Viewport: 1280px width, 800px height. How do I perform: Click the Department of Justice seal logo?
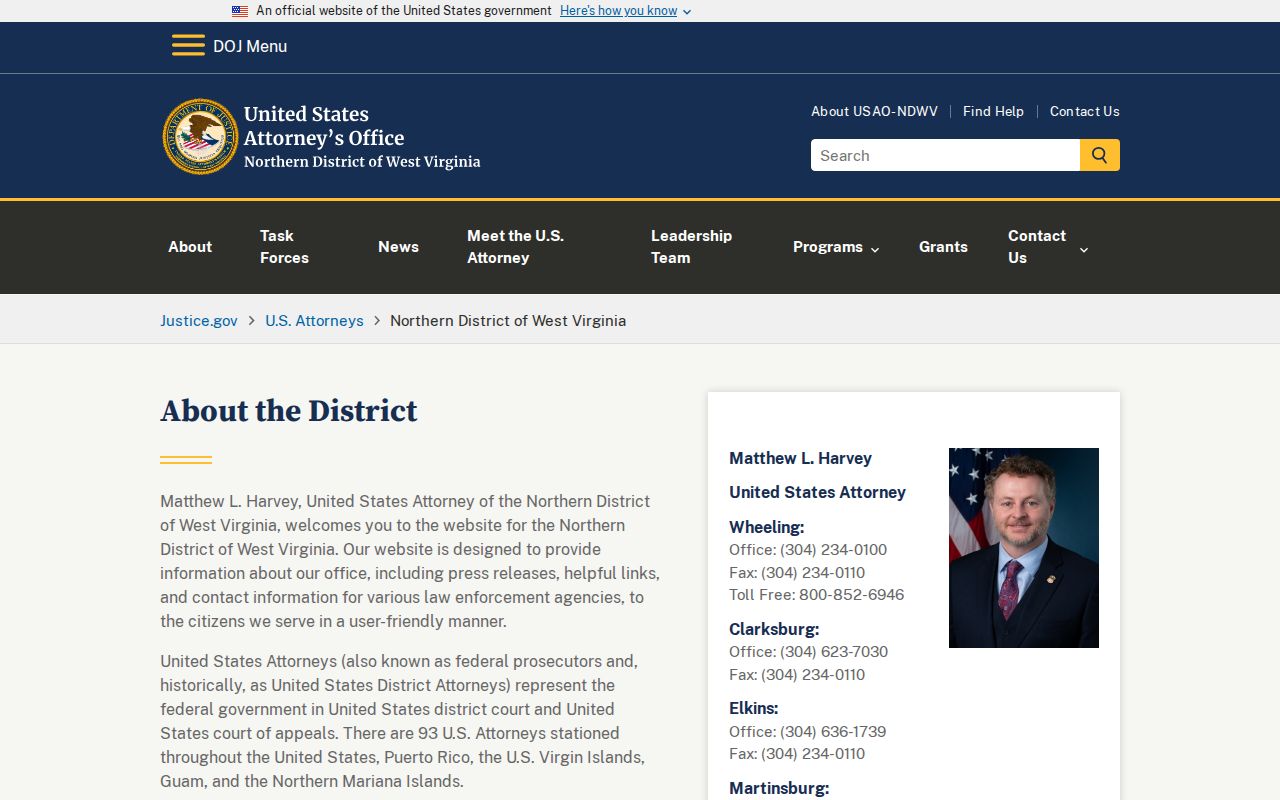[201, 137]
